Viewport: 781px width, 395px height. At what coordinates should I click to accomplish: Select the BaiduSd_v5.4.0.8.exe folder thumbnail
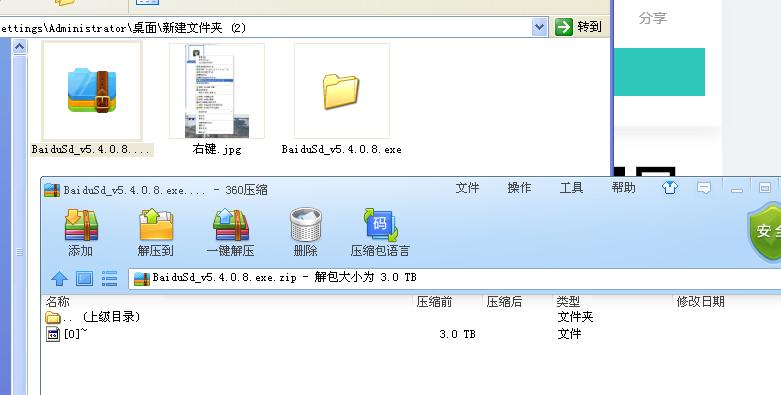[342, 91]
